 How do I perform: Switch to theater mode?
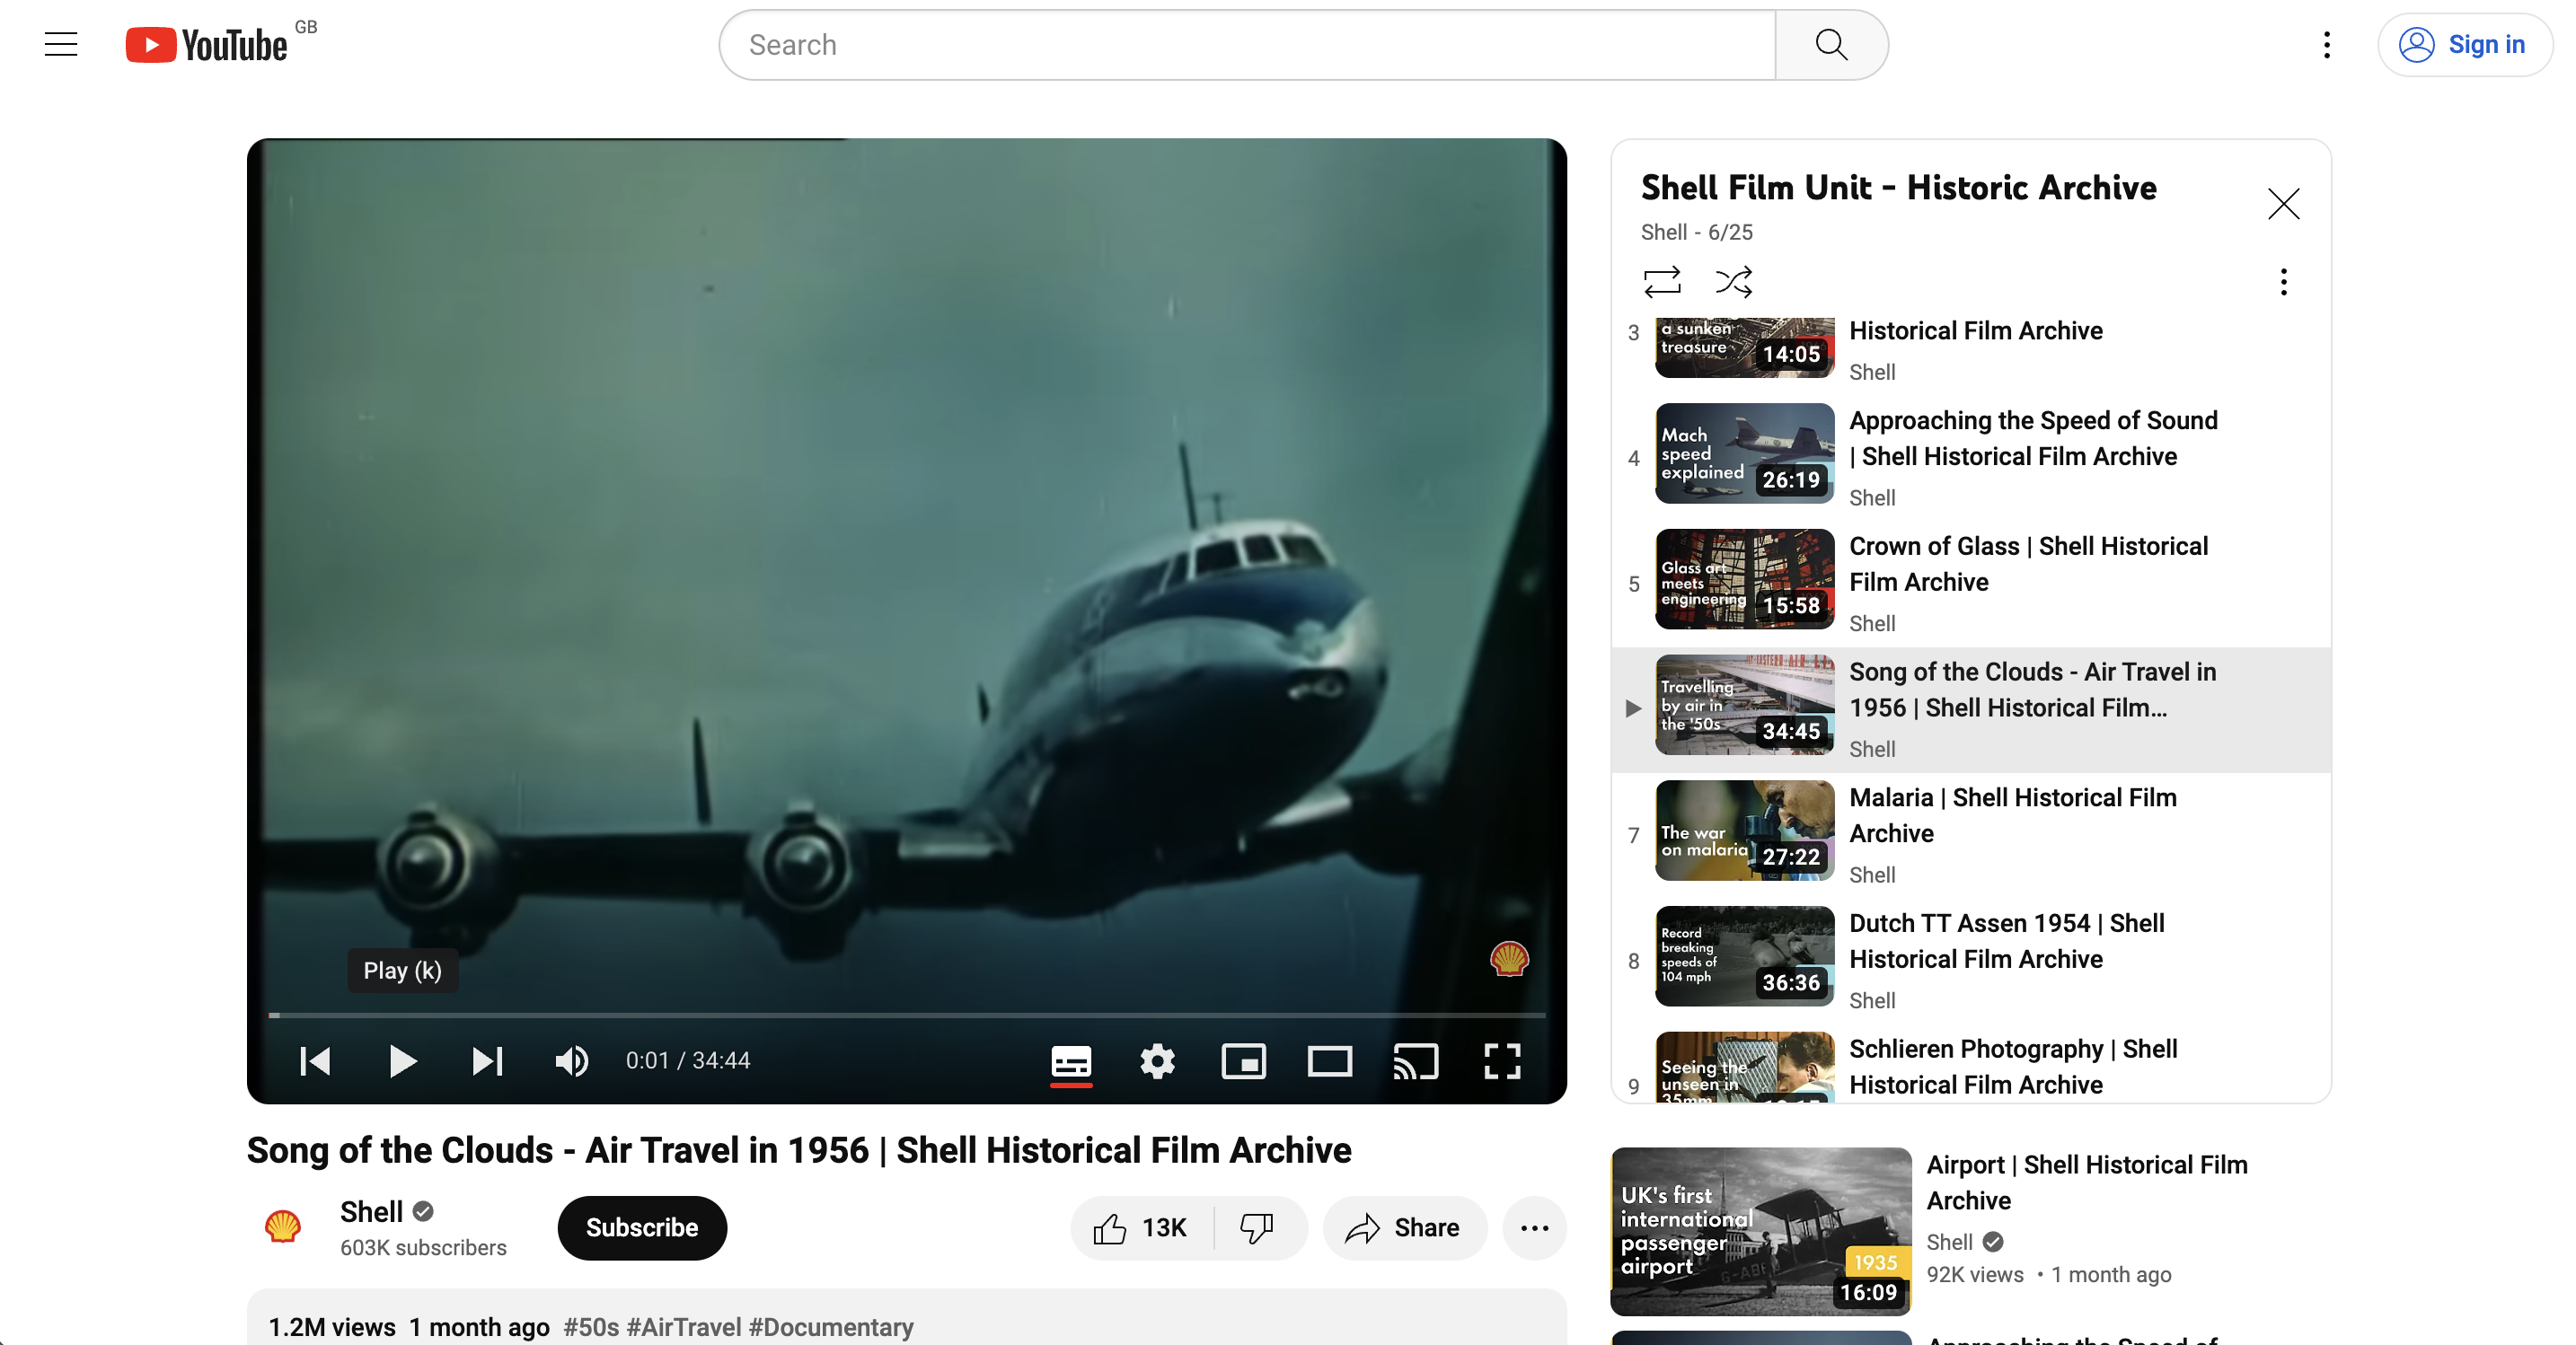(1330, 1061)
